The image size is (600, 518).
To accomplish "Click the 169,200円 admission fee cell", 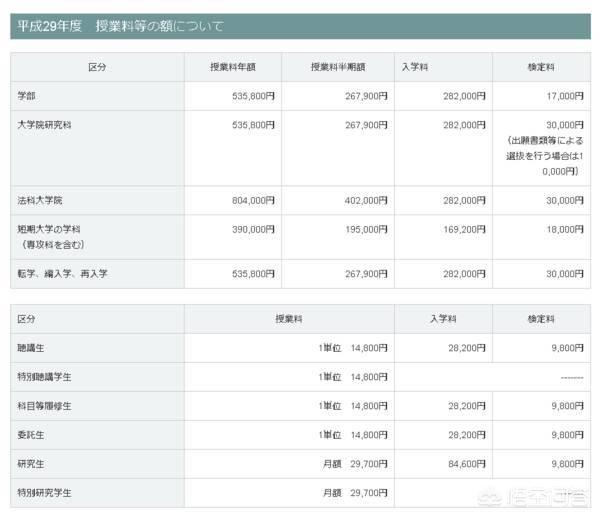I will tap(461, 229).
